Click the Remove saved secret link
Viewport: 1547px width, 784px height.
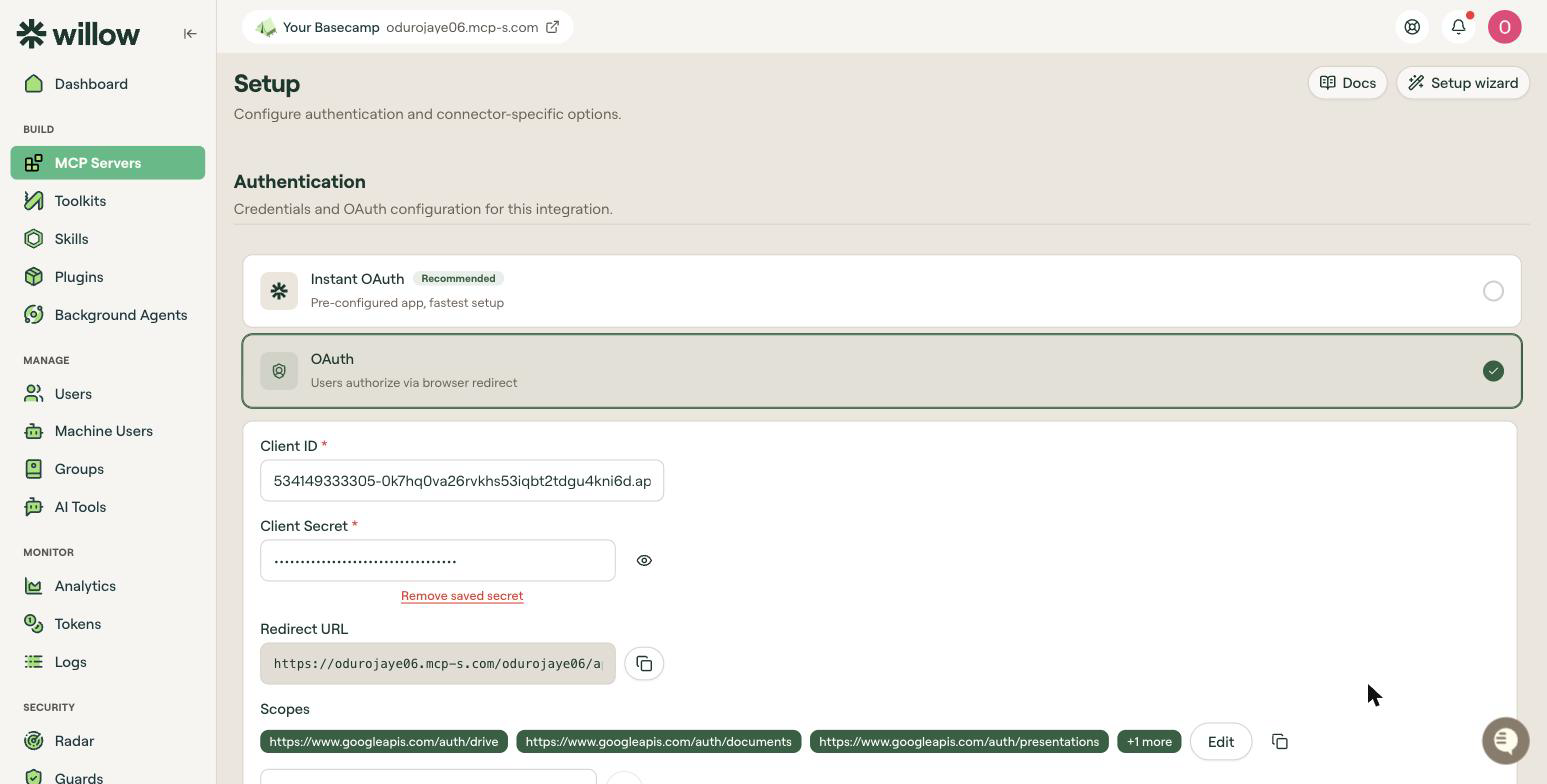tap(462, 596)
